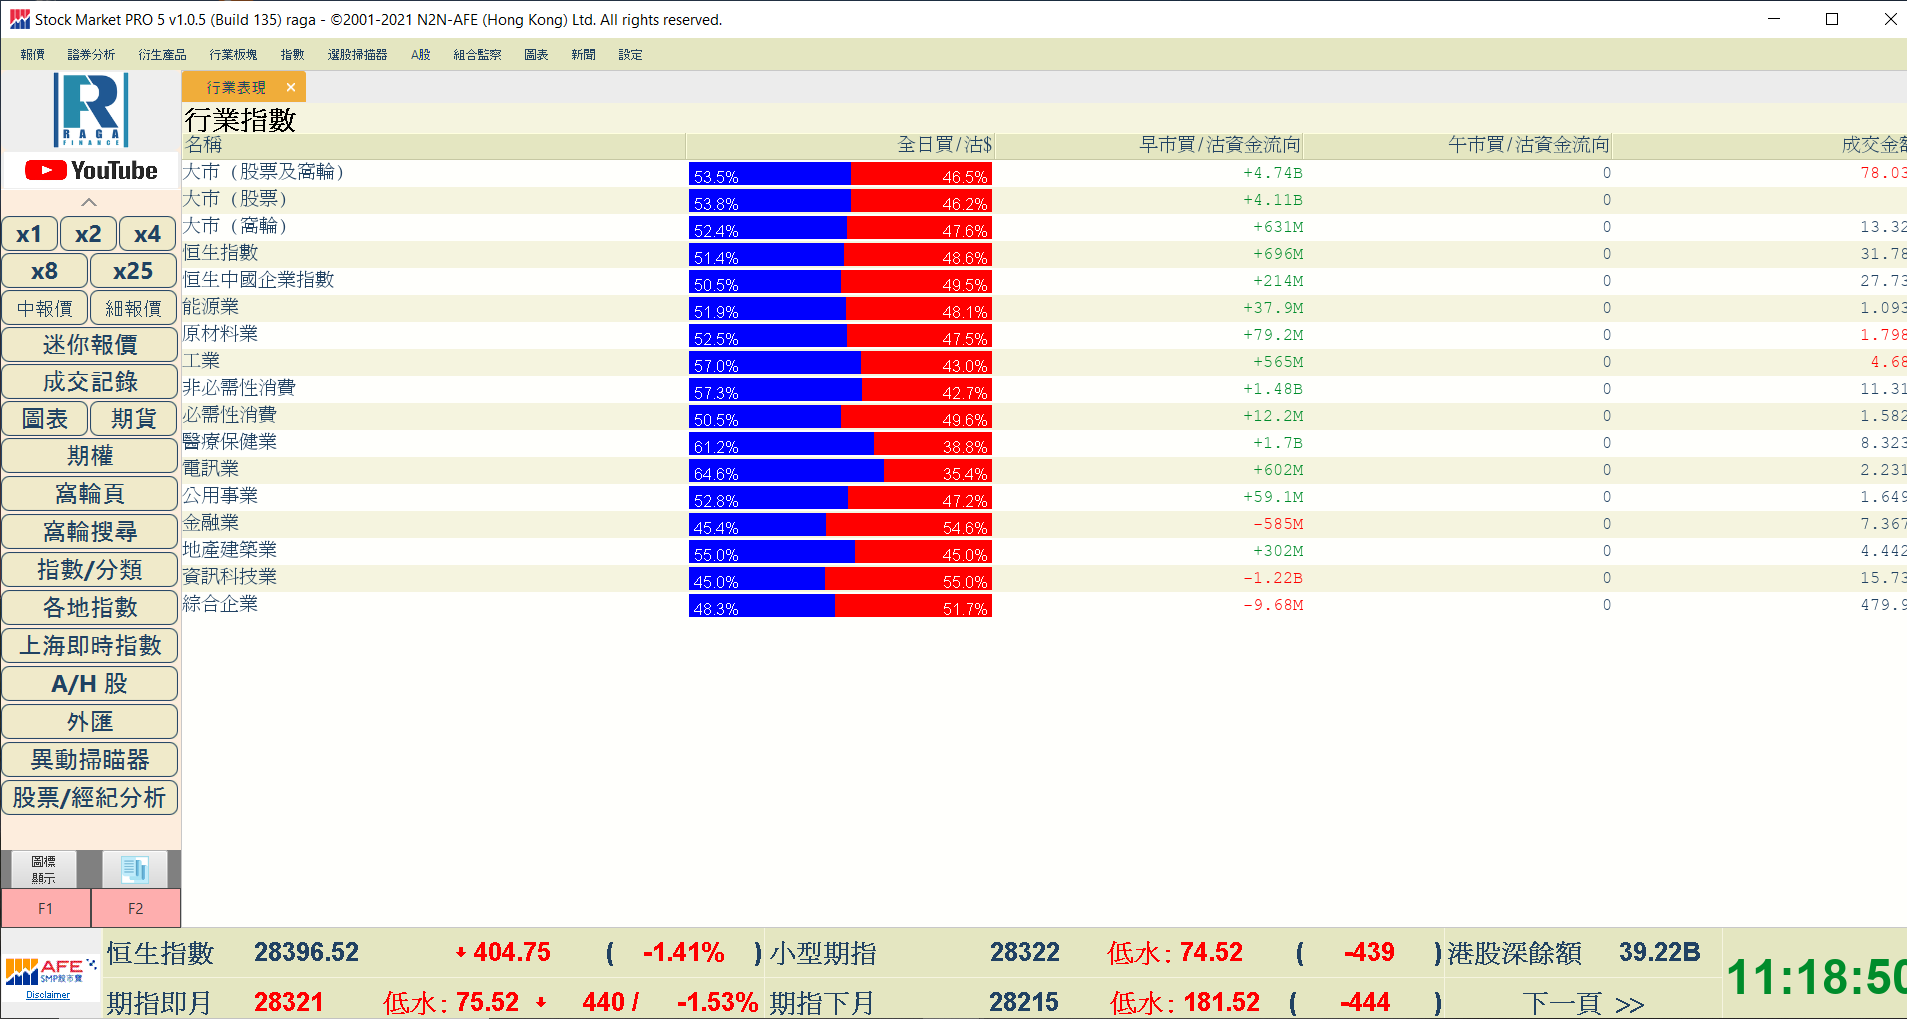This screenshot has height=1019, width=1907.
Task: Open the 衍生產品 menu
Action: (x=162, y=55)
